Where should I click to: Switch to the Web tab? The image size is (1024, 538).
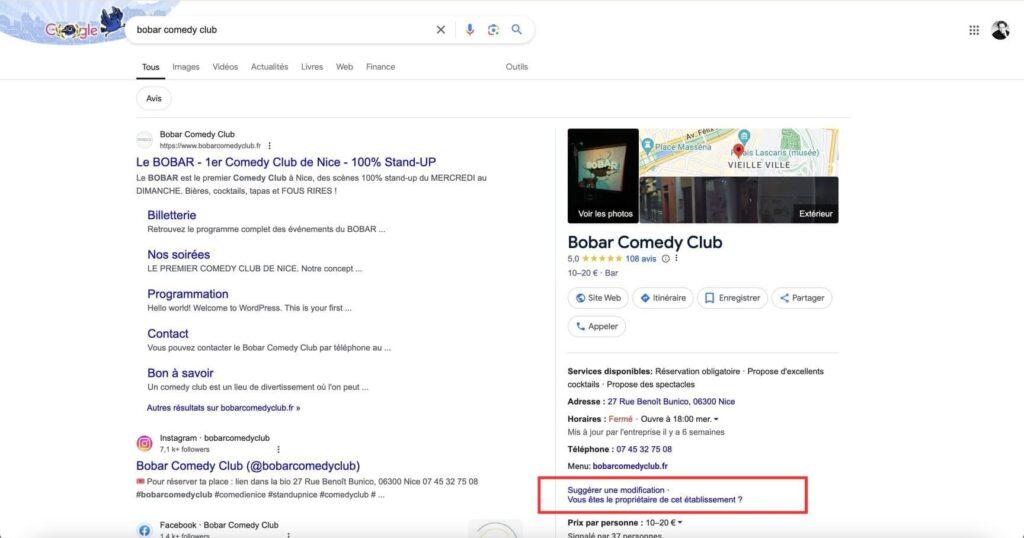[344, 67]
